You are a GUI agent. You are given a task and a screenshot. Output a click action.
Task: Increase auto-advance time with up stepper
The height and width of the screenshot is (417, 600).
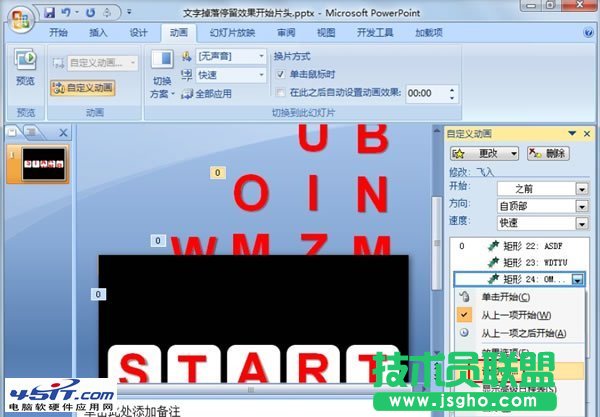(x=452, y=90)
